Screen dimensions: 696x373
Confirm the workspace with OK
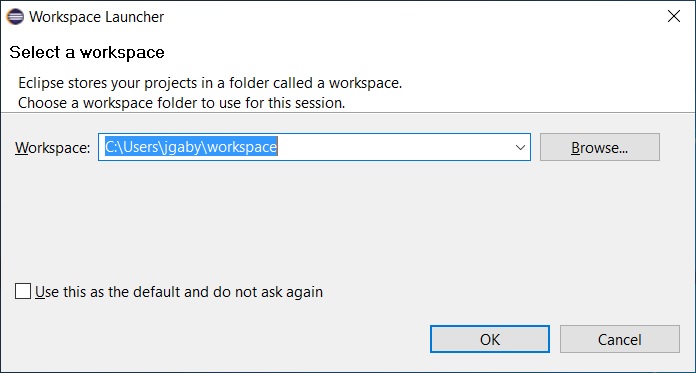[490, 339]
